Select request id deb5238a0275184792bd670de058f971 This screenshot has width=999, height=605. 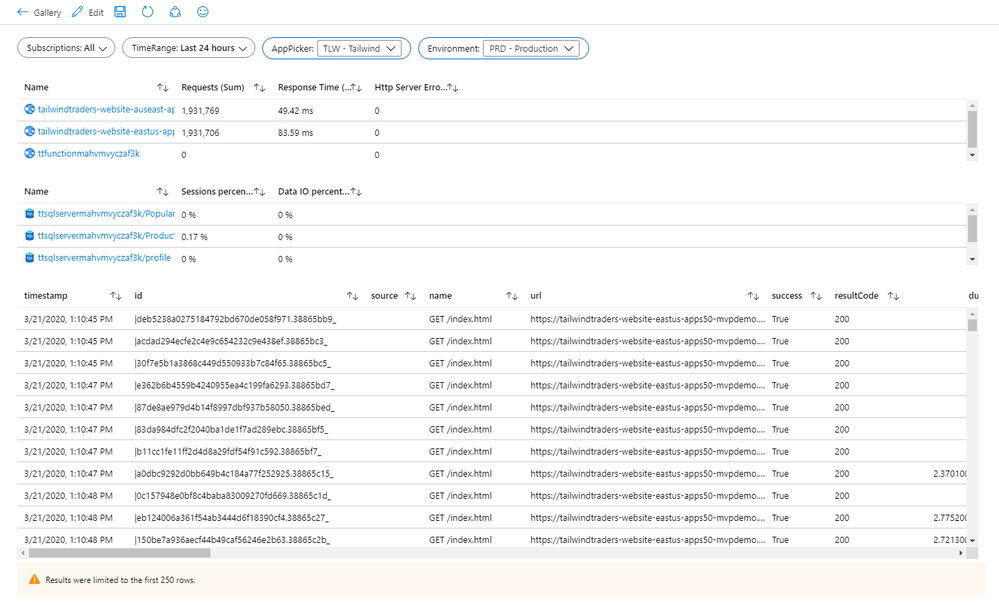(235, 319)
